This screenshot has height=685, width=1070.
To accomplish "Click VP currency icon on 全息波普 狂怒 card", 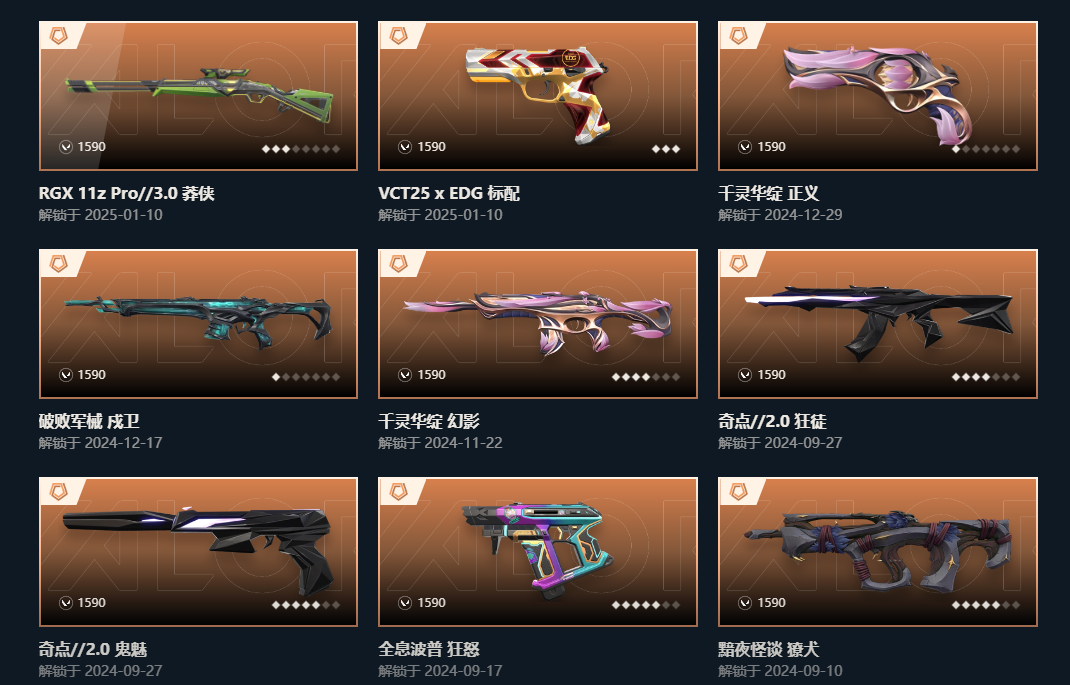I will [x=405, y=602].
